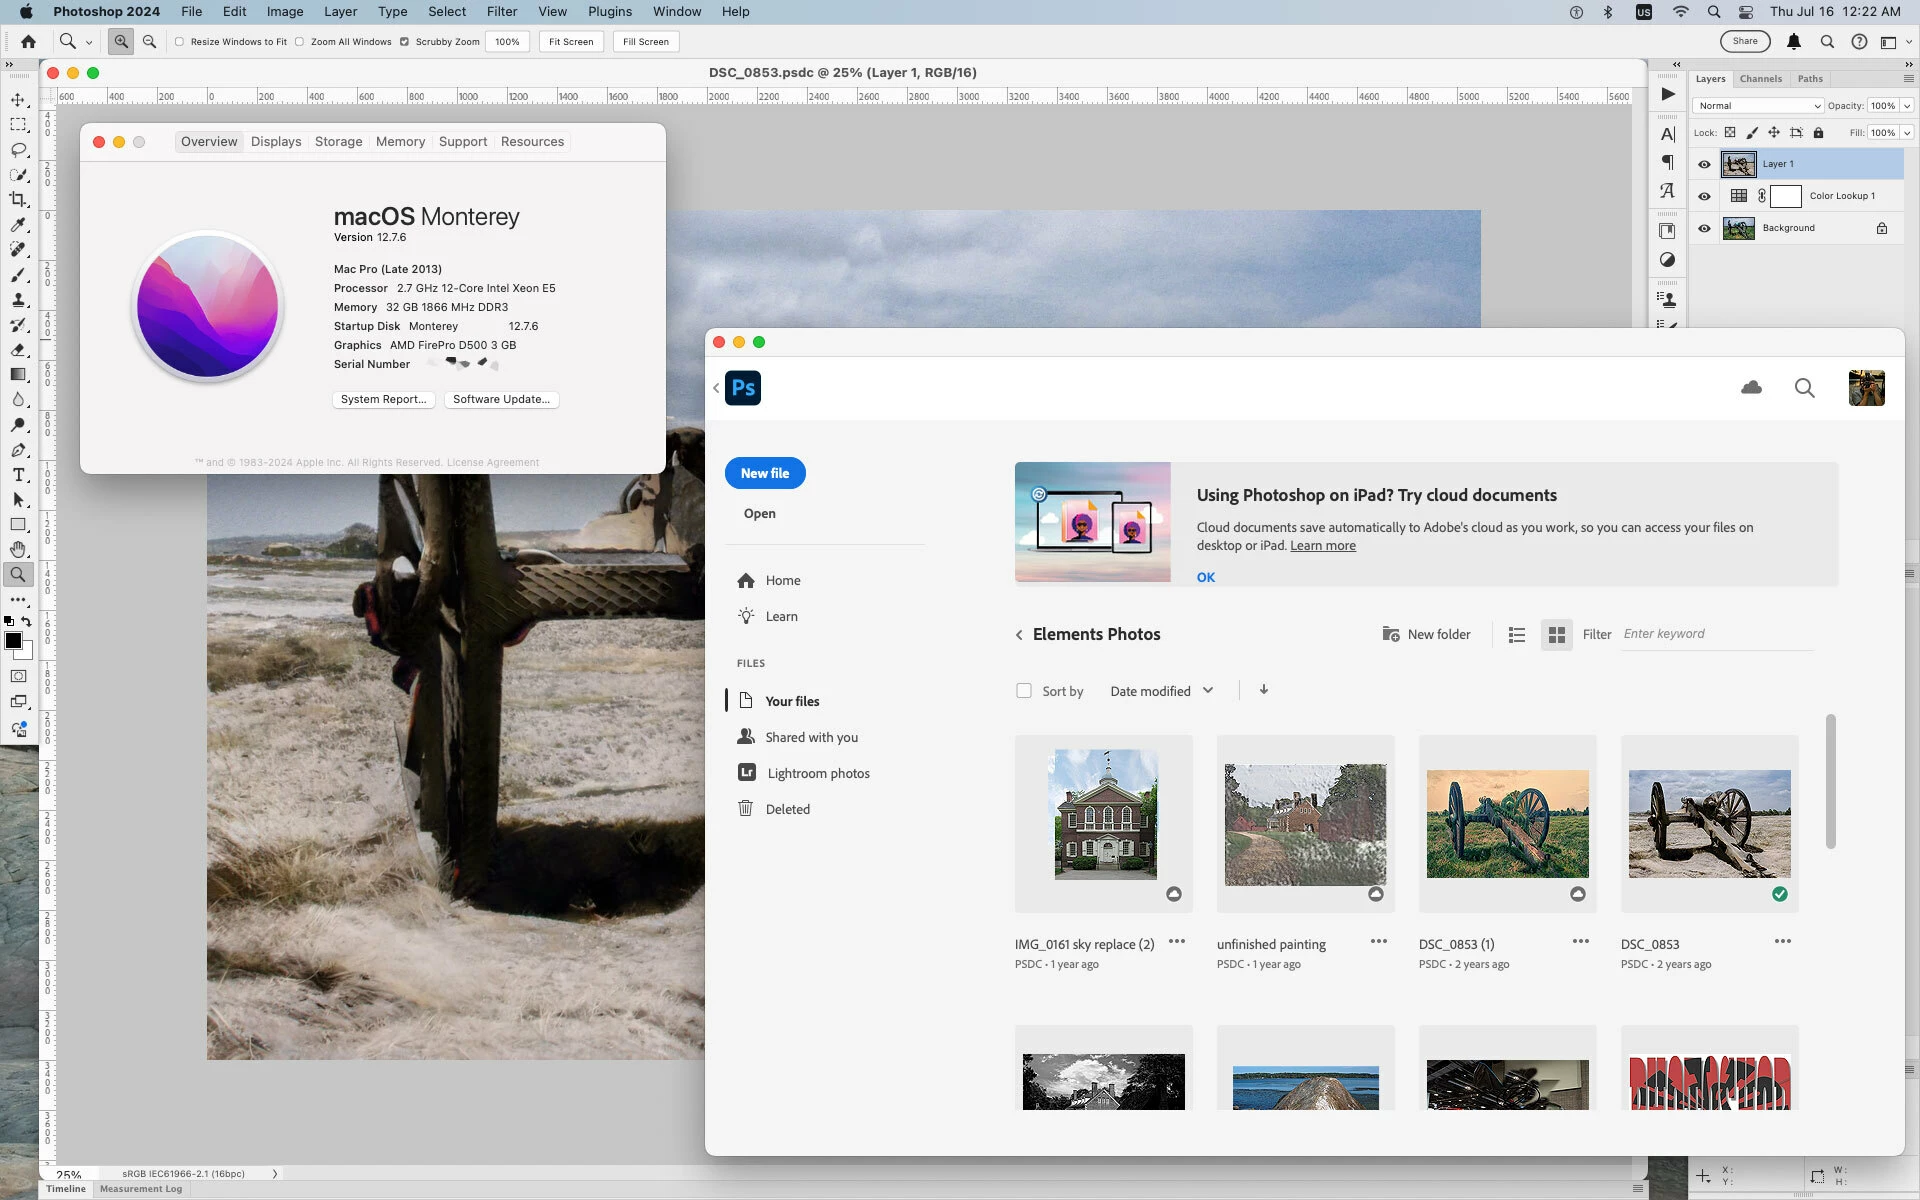The height and width of the screenshot is (1200, 1920).
Task: Switch to list view of files
Action: tap(1516, 635)
